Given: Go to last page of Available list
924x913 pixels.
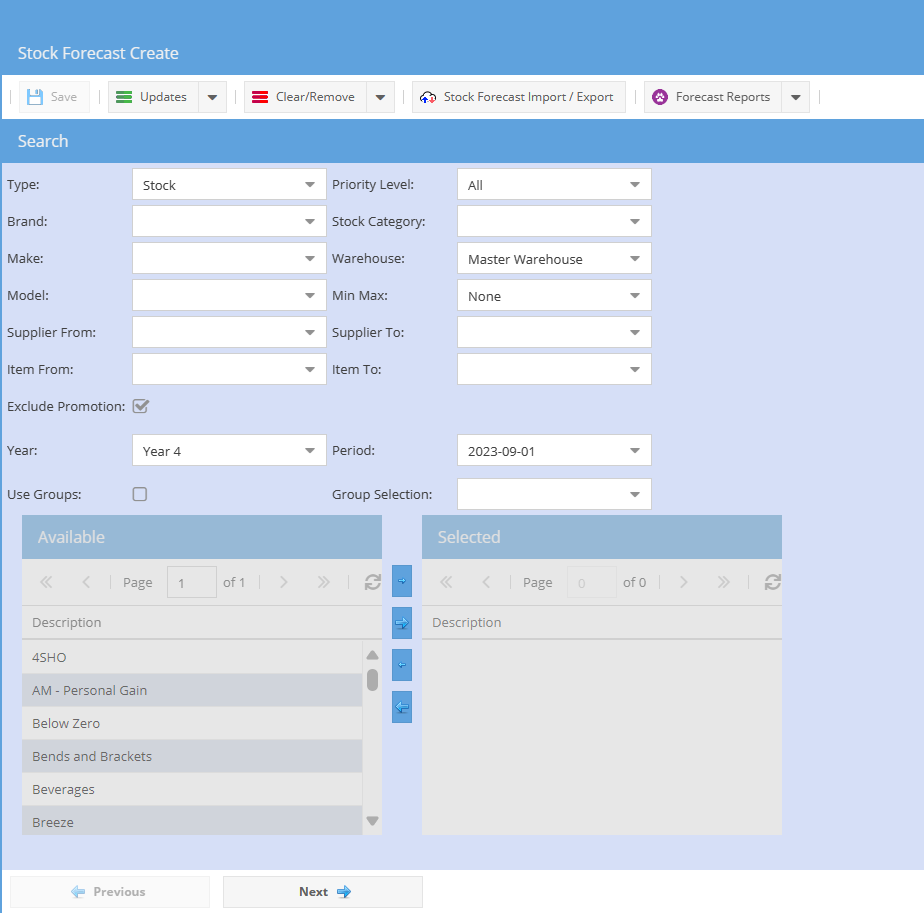Looking at the screenshot, I should pos(323,582).
